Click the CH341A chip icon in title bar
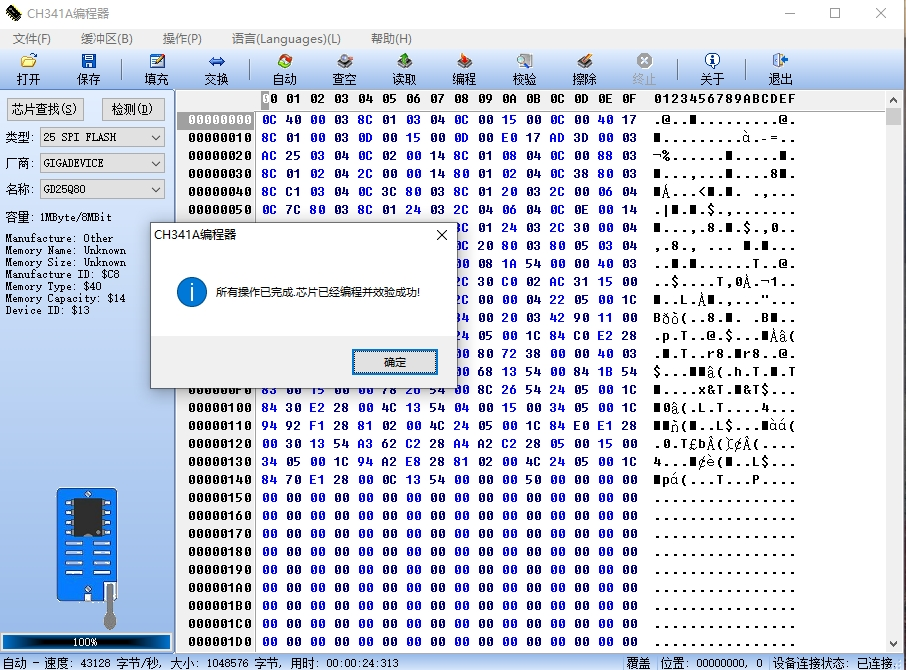 tap(13, 13)
